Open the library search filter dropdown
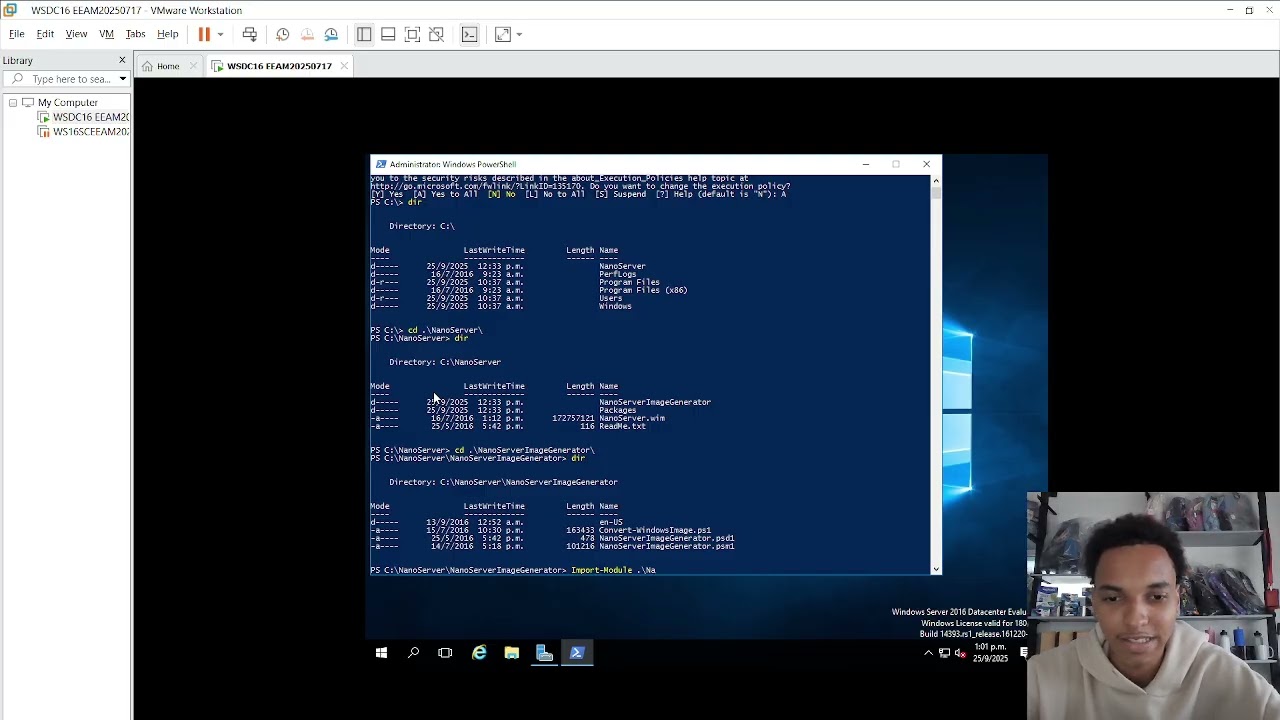This screenshot has width=1280, height=720. coord(122,79)
